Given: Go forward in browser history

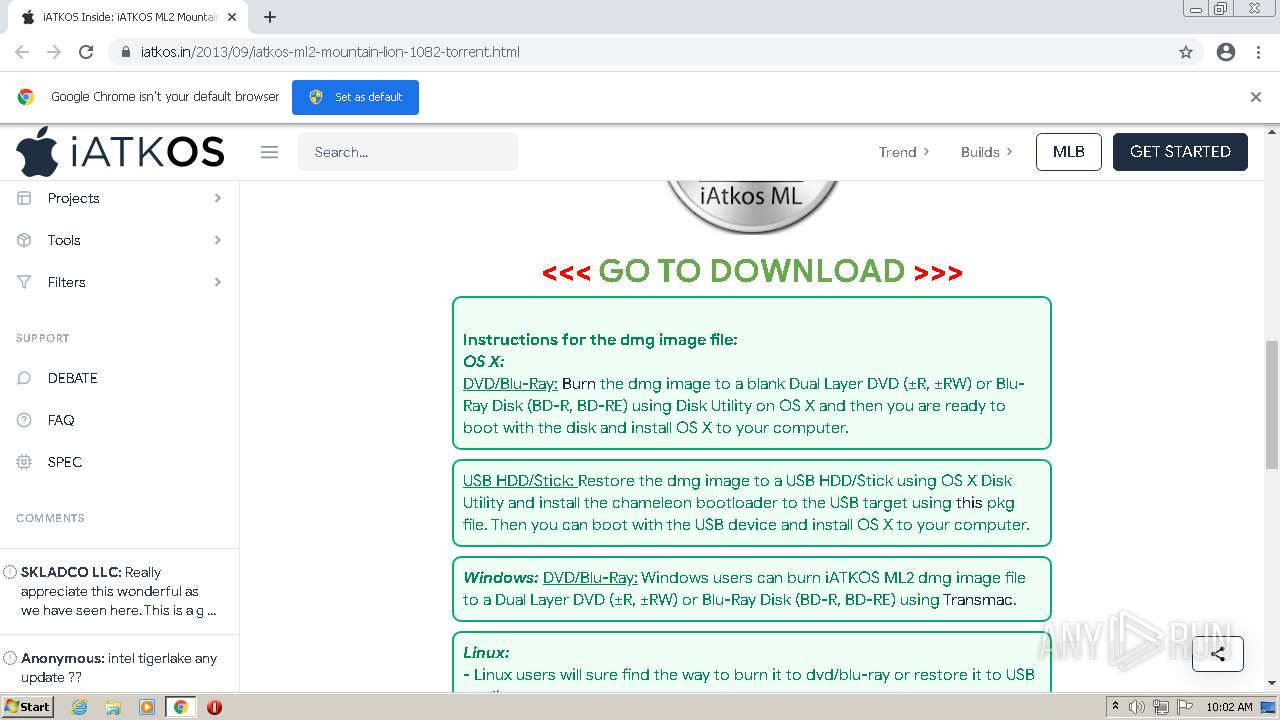Looking at the screenshot, I should pos(54,52).
